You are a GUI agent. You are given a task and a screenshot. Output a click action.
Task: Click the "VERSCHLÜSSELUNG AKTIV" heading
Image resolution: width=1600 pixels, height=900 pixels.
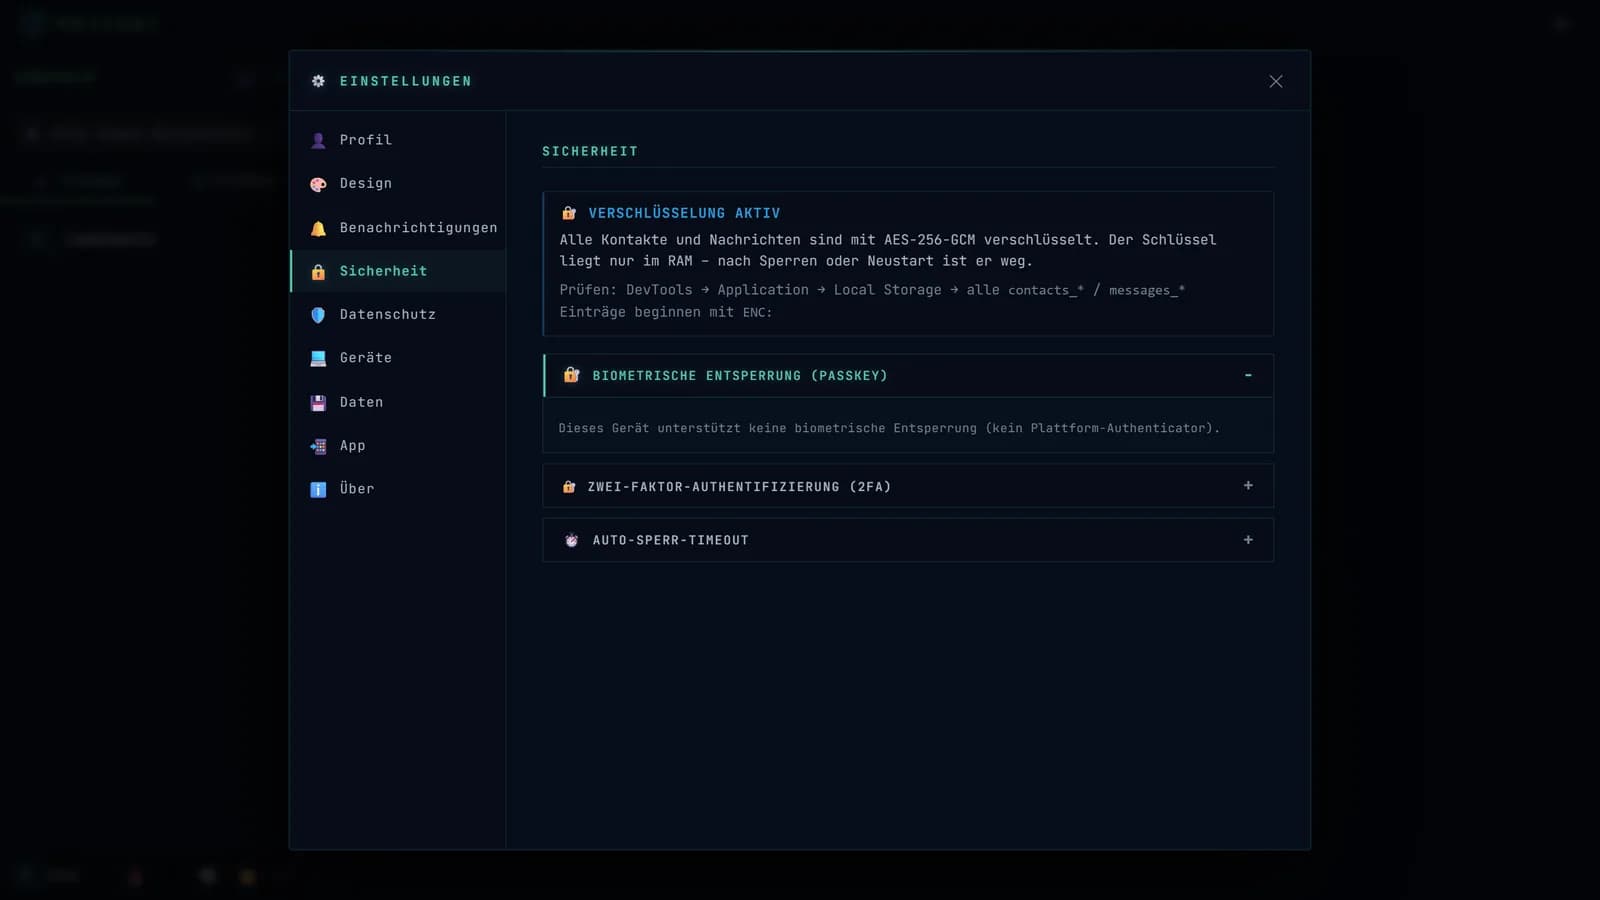tap(684, 213)
